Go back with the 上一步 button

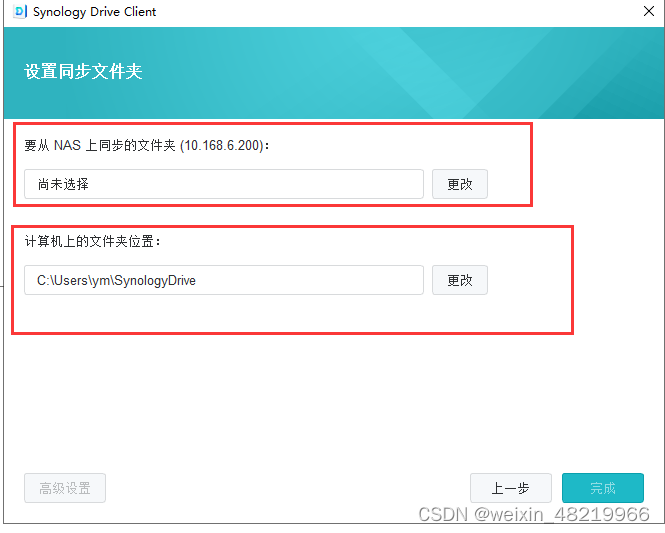pyautogui.click(x=511, y=488)
